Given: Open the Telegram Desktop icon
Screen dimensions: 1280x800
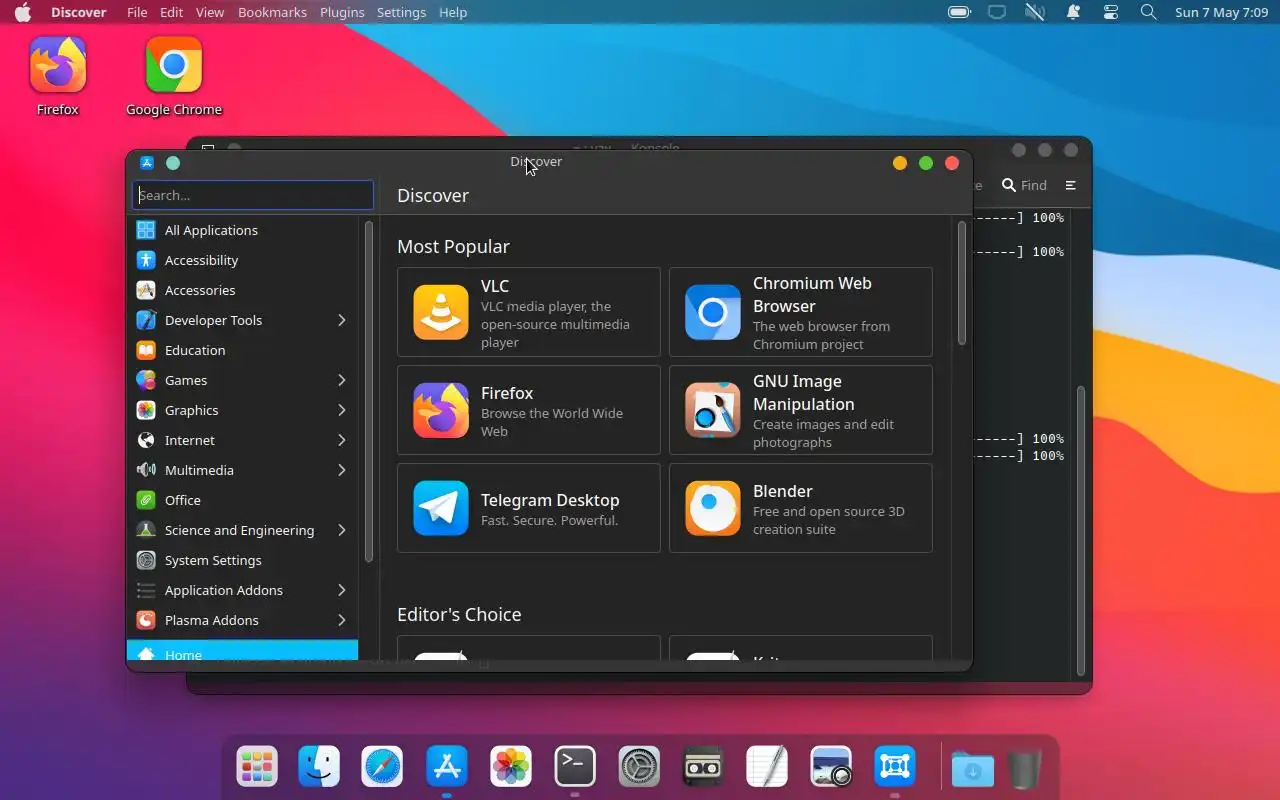Looking at the screenshot, I should pos(441,508).
